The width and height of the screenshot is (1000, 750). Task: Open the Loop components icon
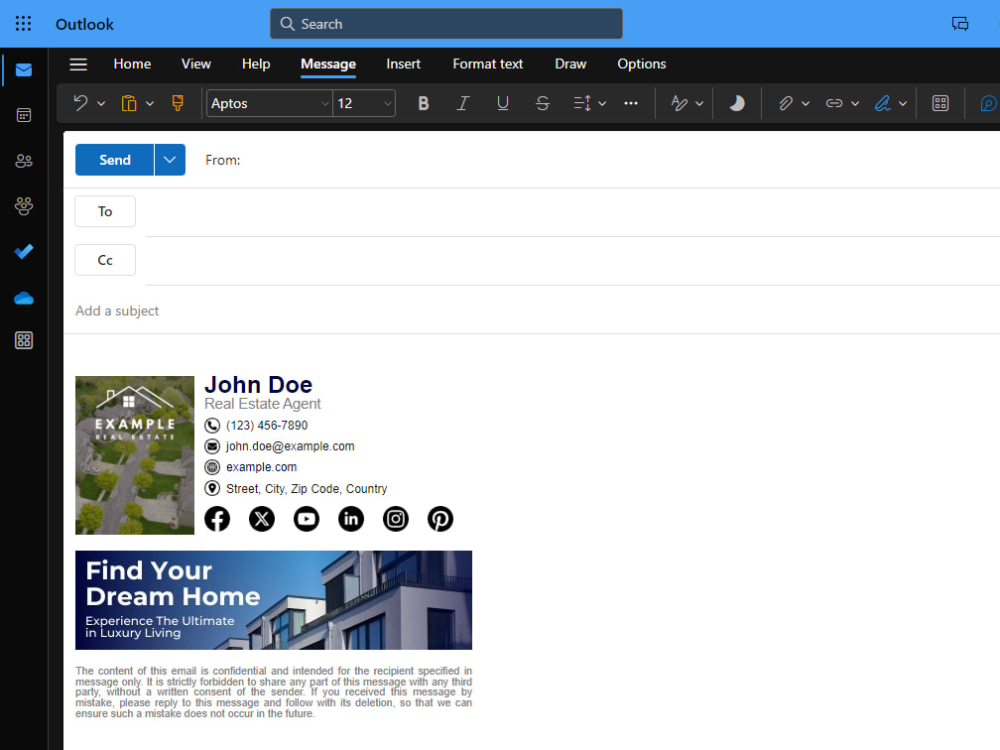[x=940, y=103]
